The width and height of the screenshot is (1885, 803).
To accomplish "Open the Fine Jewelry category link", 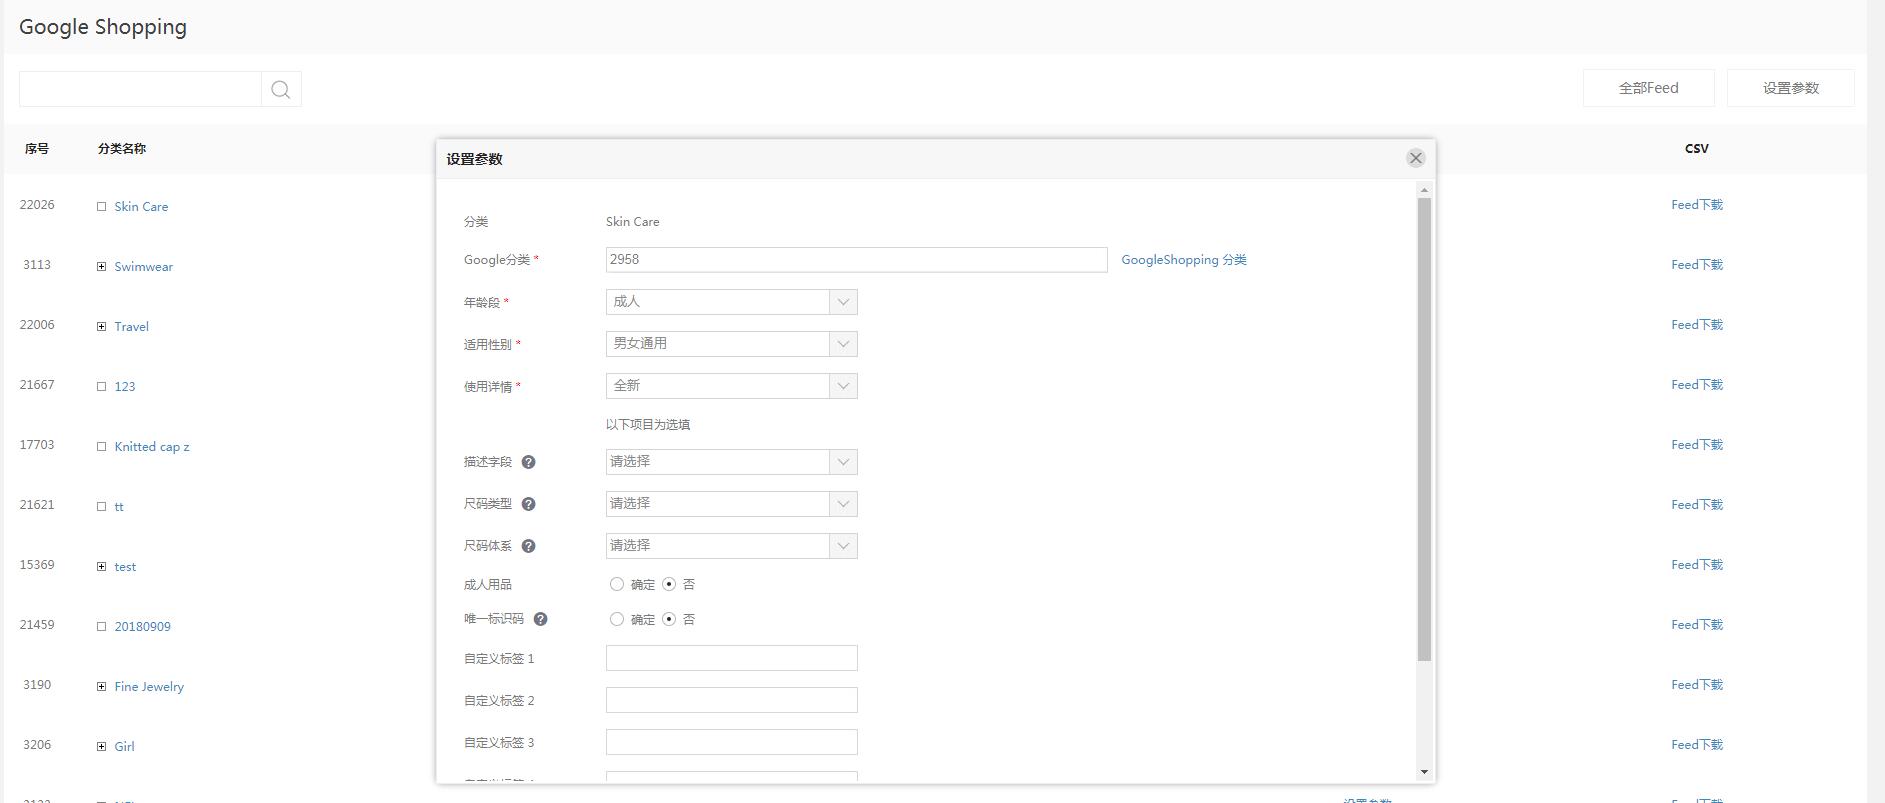I will click(x=149, y=687).
